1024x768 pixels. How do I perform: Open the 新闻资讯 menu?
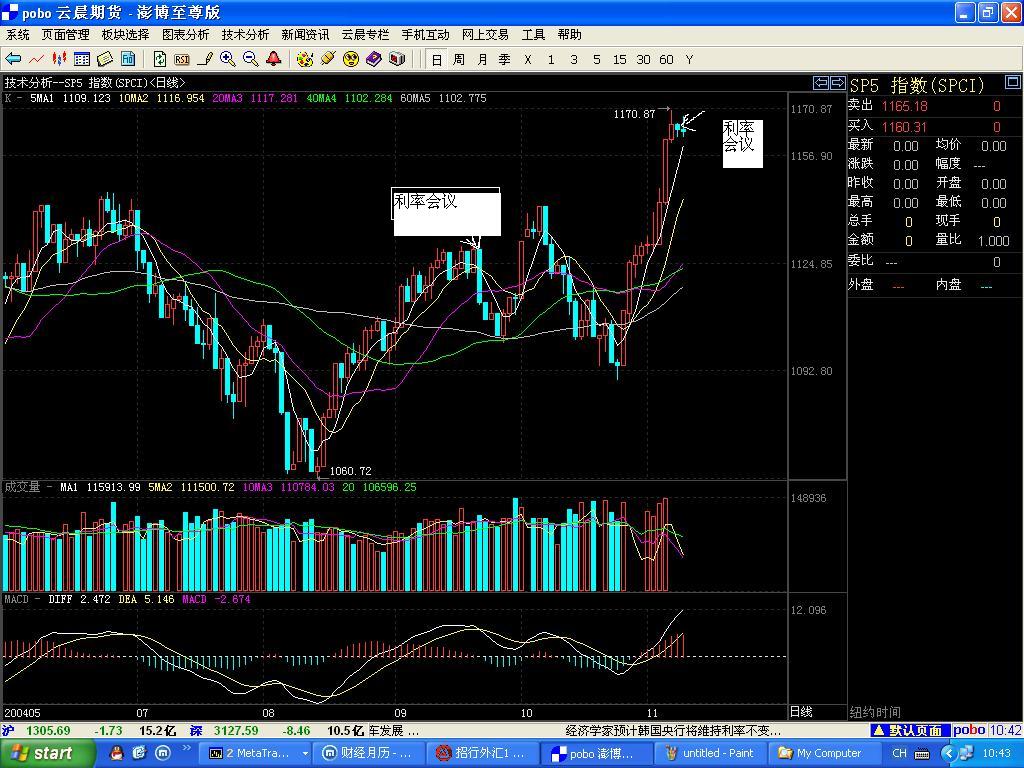pos(305,35)
